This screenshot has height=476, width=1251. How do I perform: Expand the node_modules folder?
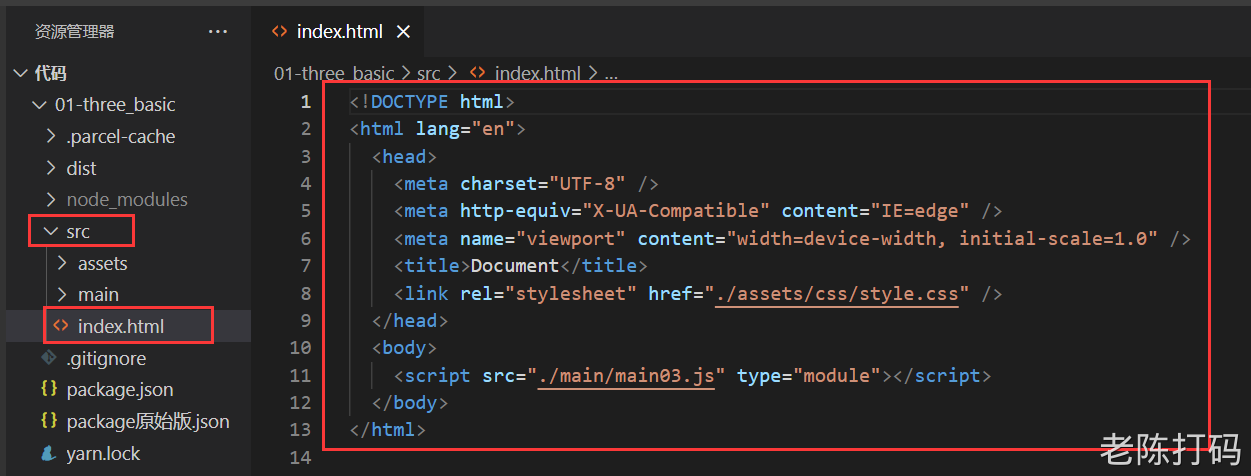coord(51,199)
